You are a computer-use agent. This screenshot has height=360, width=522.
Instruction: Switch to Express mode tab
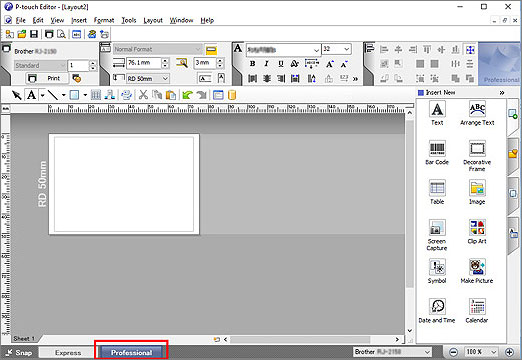click(x=68, y=353)
